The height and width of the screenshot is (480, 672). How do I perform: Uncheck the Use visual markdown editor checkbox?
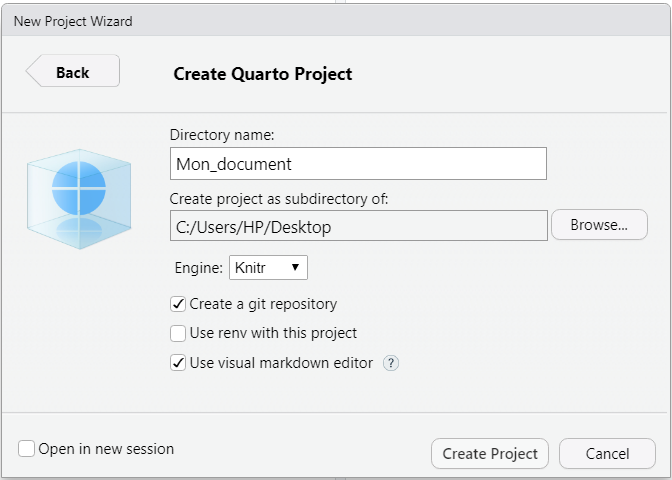(x=178, y=363)
